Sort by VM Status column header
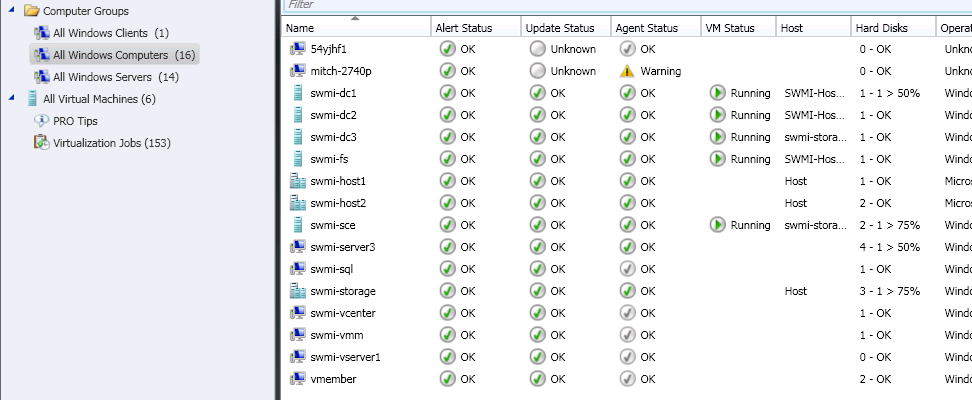The width and height of the screenshot is (972, 400). [730, 28]
